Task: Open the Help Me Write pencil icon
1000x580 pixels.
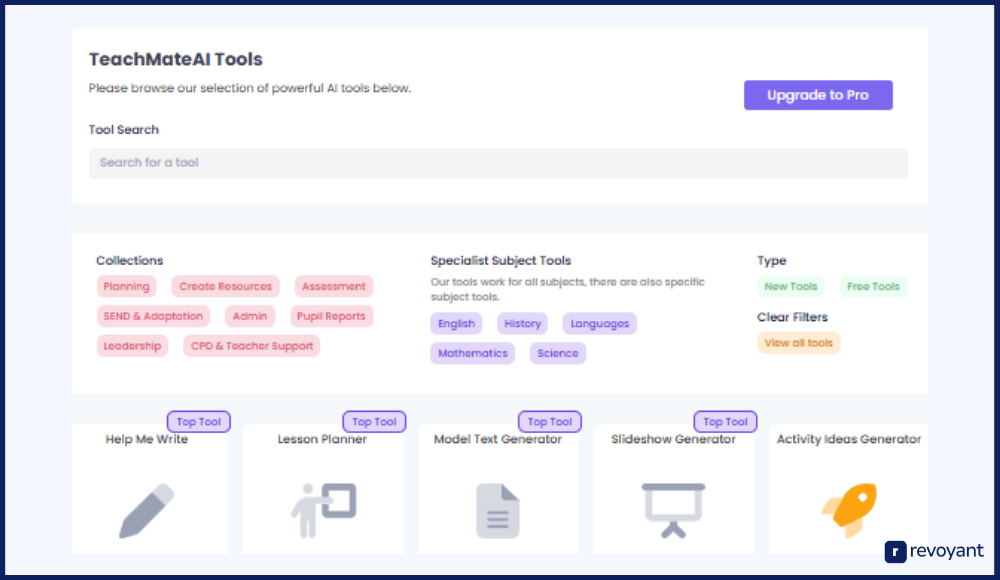Action: tap(147, 510)
